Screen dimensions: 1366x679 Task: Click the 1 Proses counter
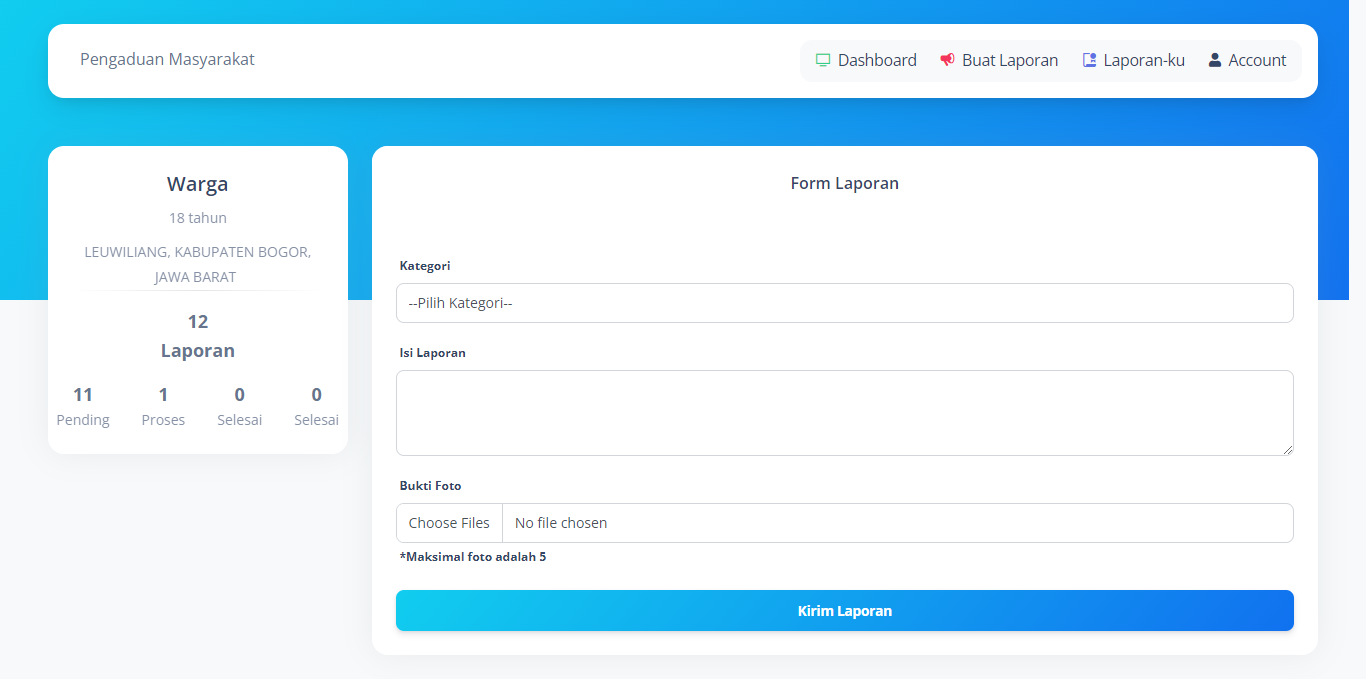[163, 406]
